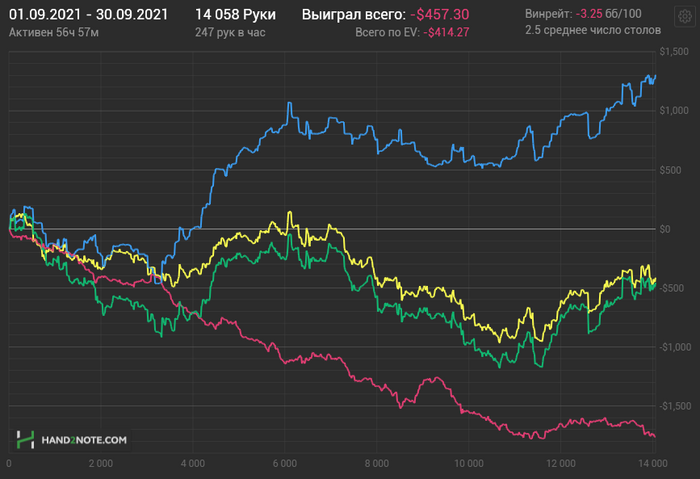The width and height of the screenshot is (700, 479).
Task: Click the 'Винрейт:' label
Action: [549, 14]
